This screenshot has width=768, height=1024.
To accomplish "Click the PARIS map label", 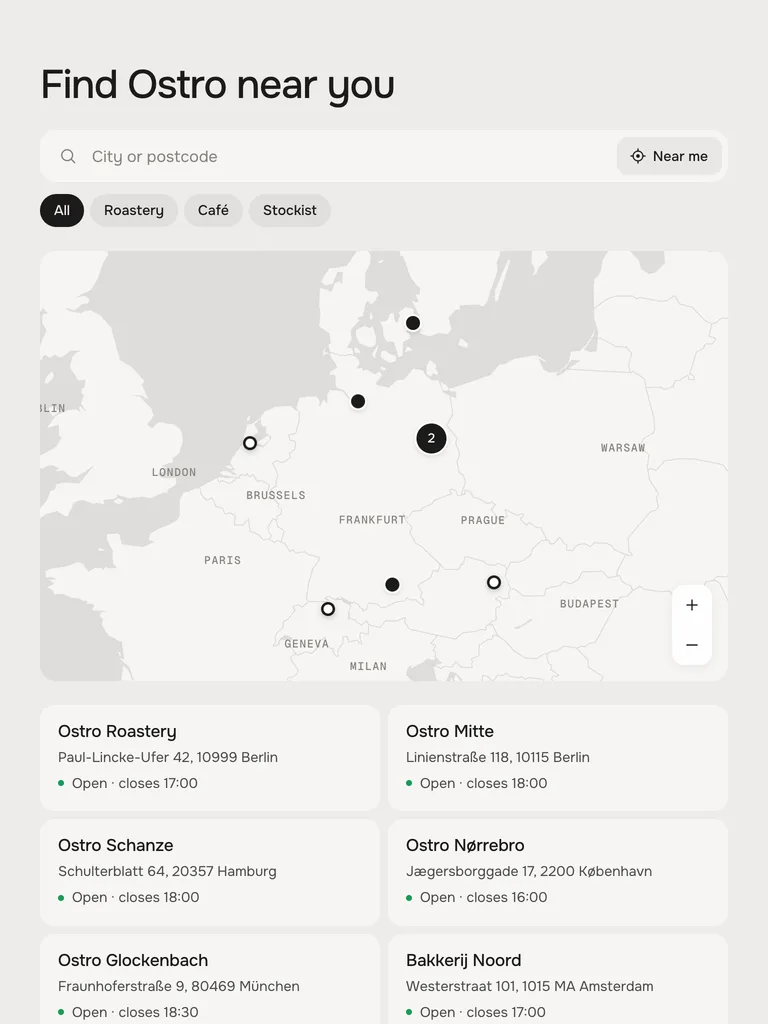I will click(x=223, y=560).
